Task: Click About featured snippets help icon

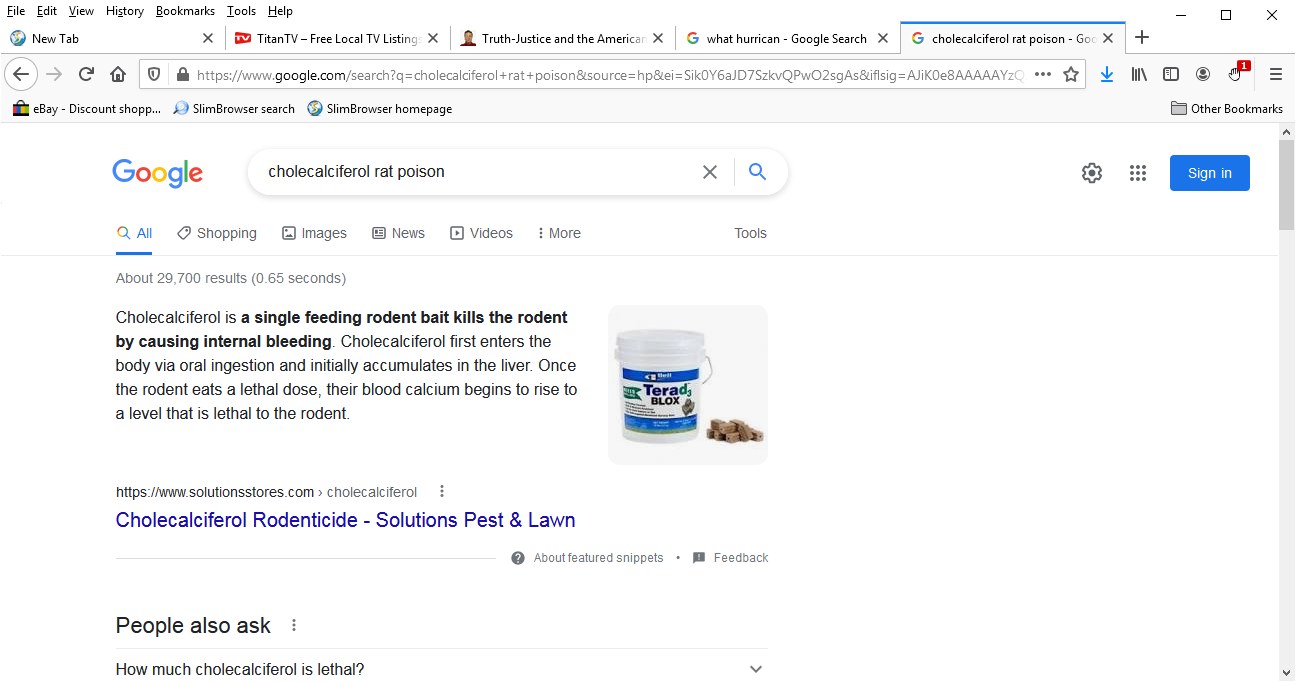Action: [518, 558]
